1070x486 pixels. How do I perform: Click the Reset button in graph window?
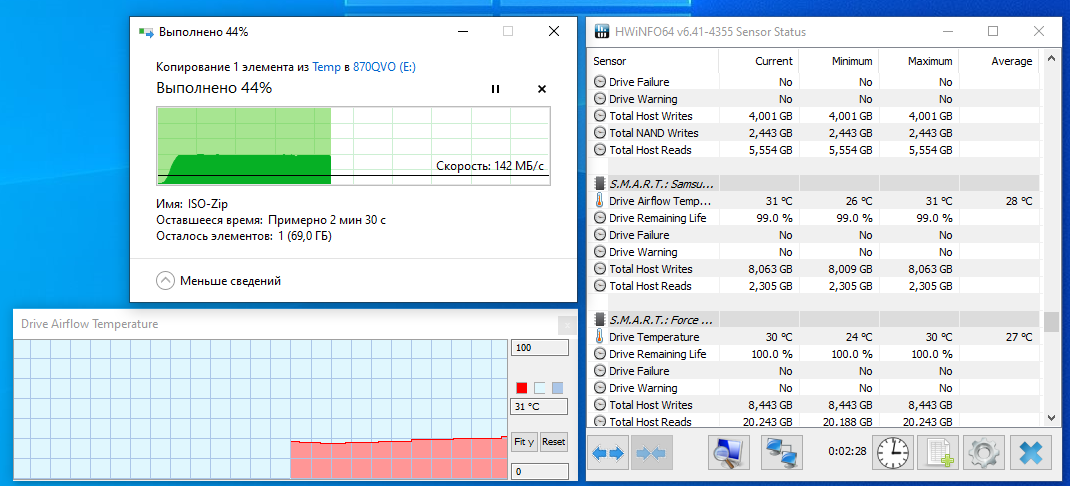pos(553,442)
